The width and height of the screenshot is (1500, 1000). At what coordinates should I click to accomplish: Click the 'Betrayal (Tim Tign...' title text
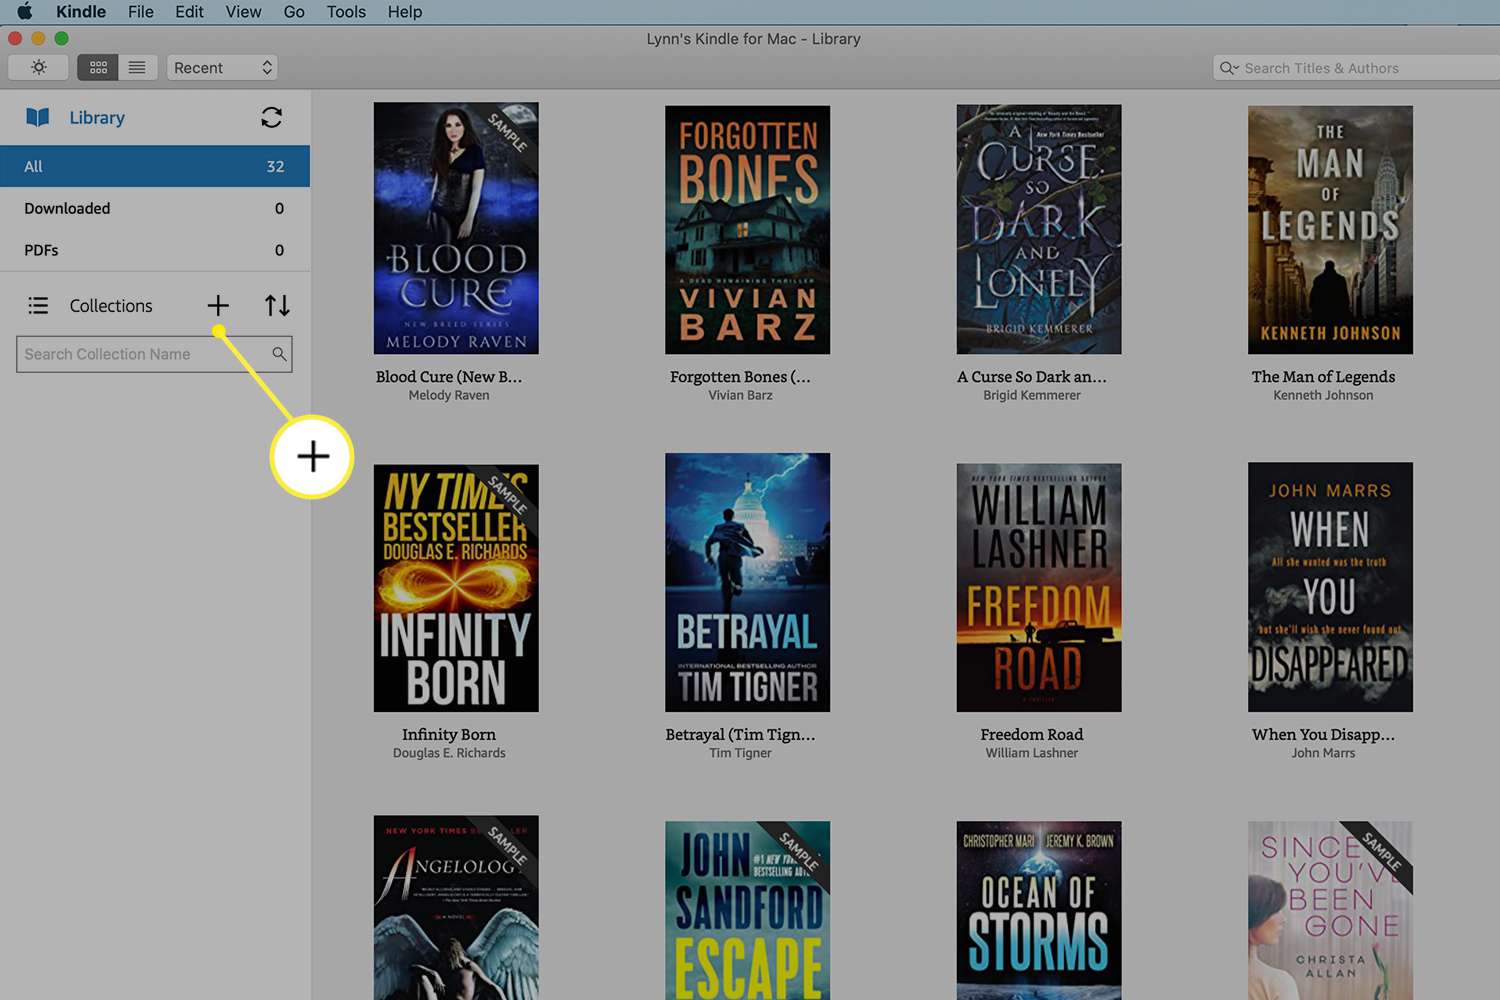tap(740, 735)
